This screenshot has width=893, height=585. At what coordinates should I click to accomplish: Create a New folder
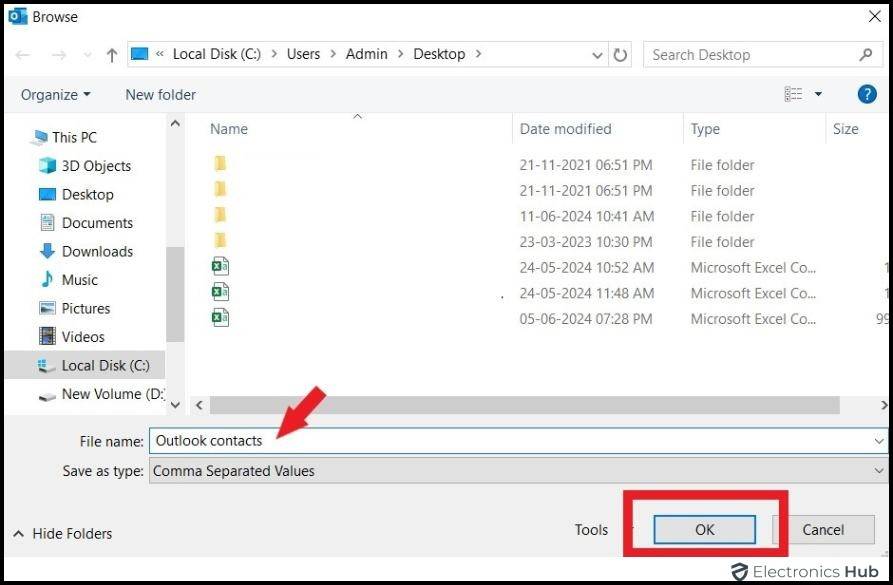click(161, 95)
